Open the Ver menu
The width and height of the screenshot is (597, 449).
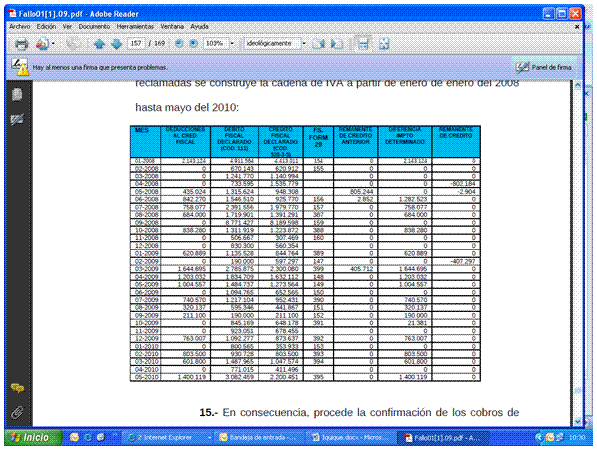click(x=67, y=26)
